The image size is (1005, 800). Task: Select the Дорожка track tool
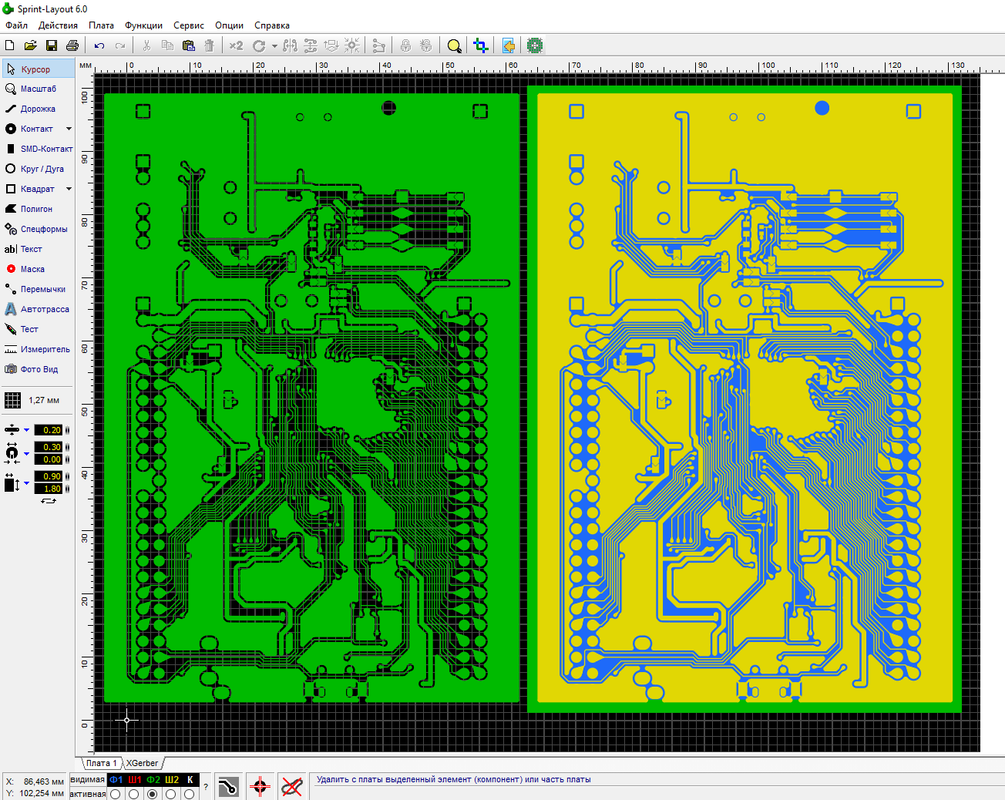(38, 109)
